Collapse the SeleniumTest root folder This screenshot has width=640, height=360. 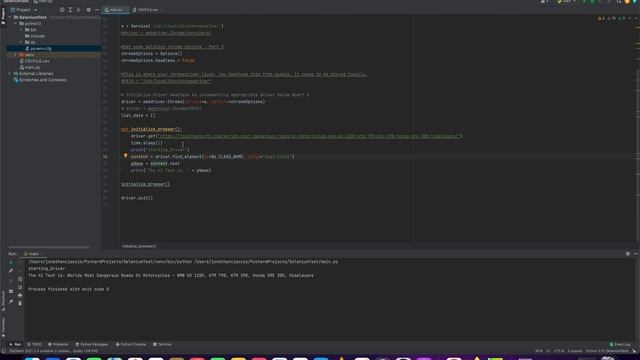coord(10,18)
